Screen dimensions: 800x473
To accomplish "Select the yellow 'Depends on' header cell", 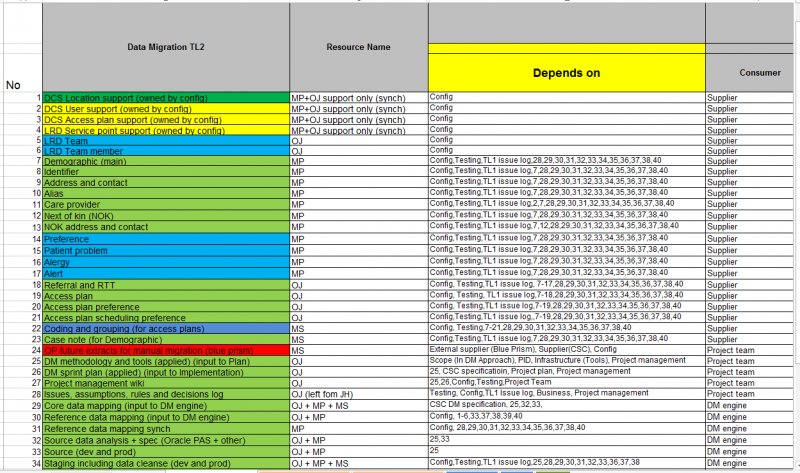I will point(566,73).
